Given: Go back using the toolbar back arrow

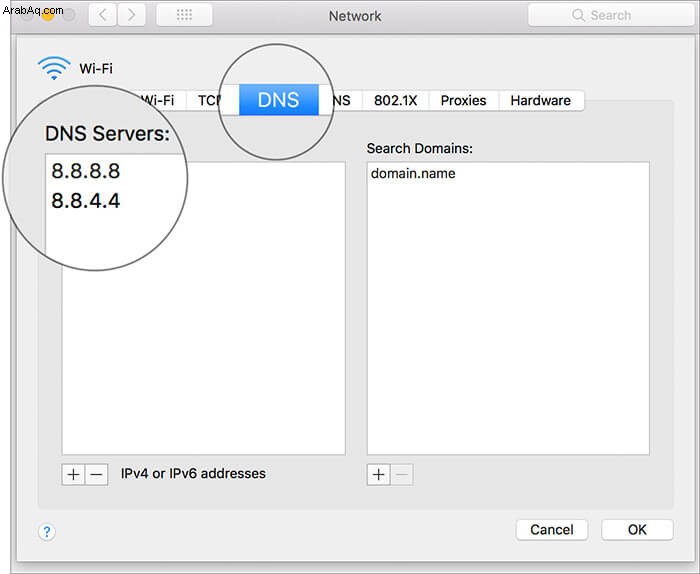Looking at the screenshot, I should click(103, 15).
